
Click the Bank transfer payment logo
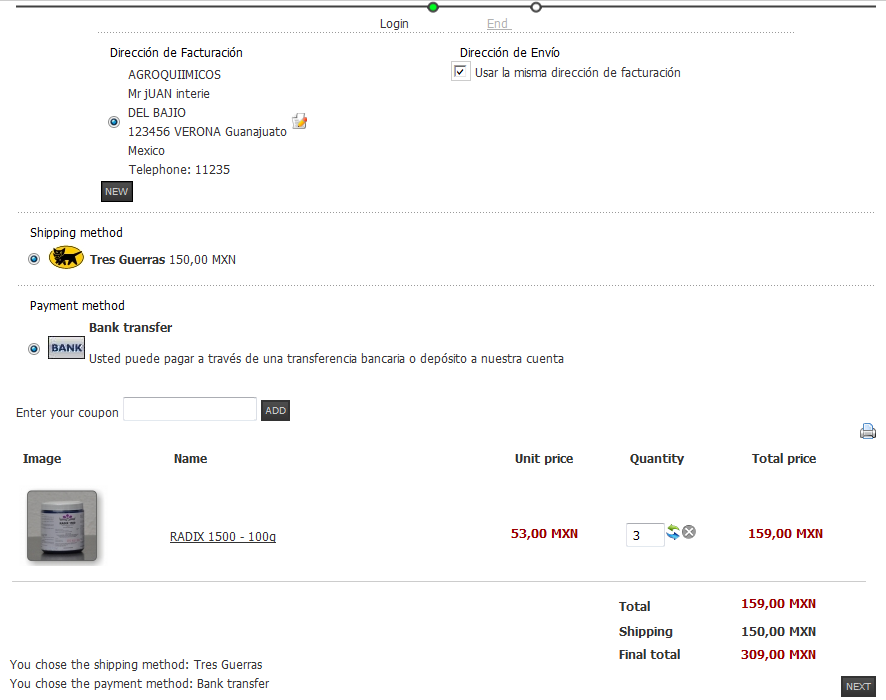[66, 348]
